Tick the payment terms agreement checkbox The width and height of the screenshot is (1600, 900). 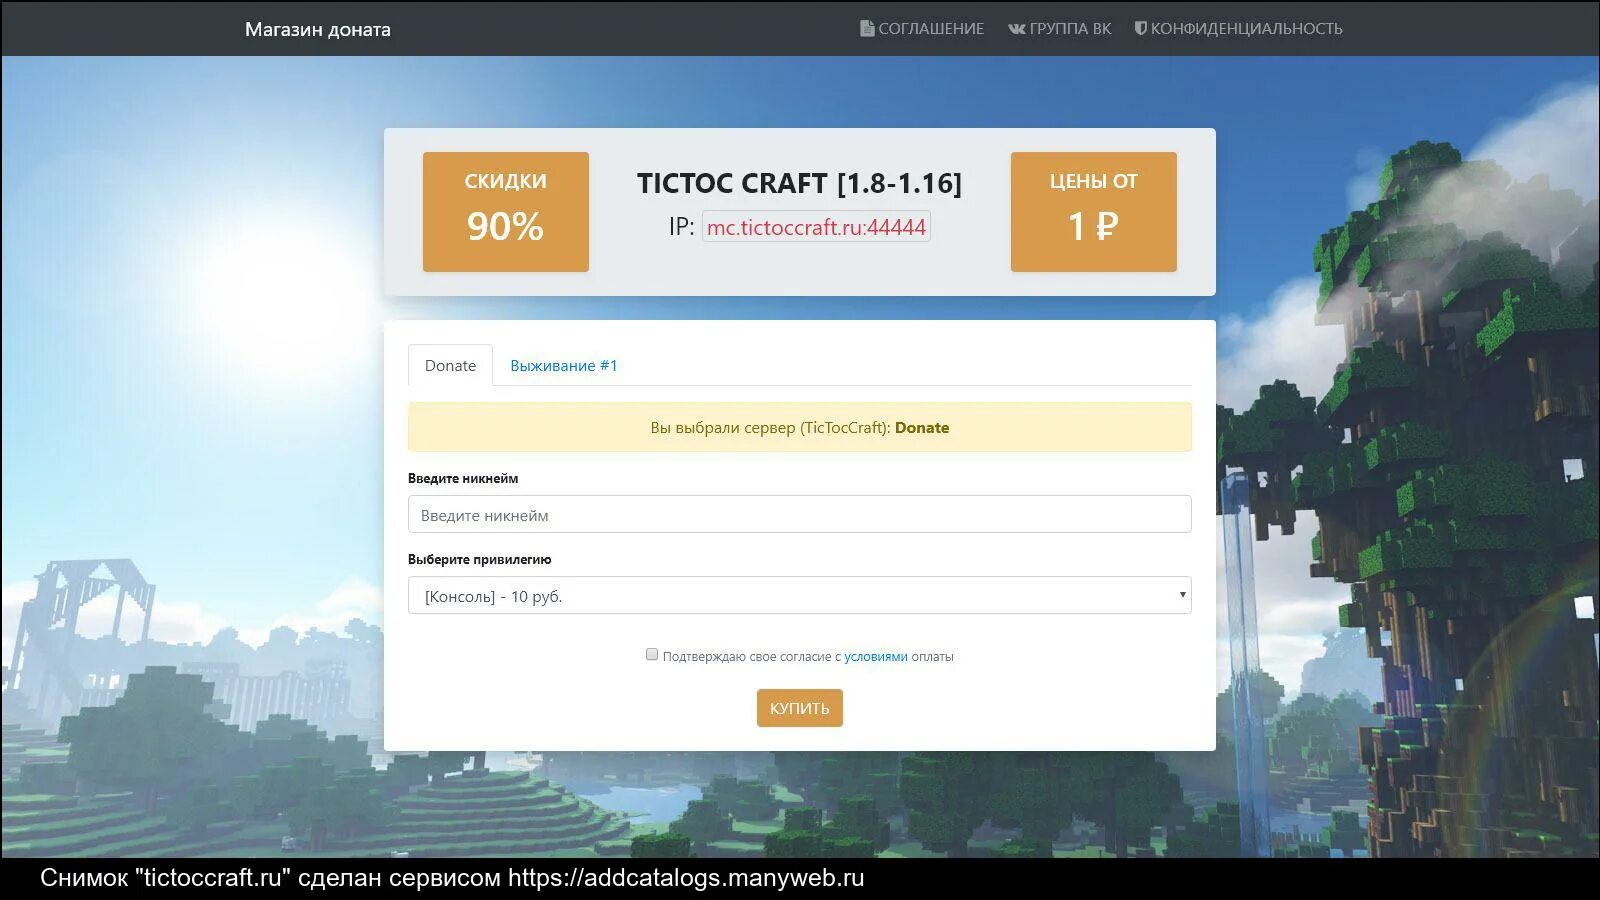(x=652, y=655)
